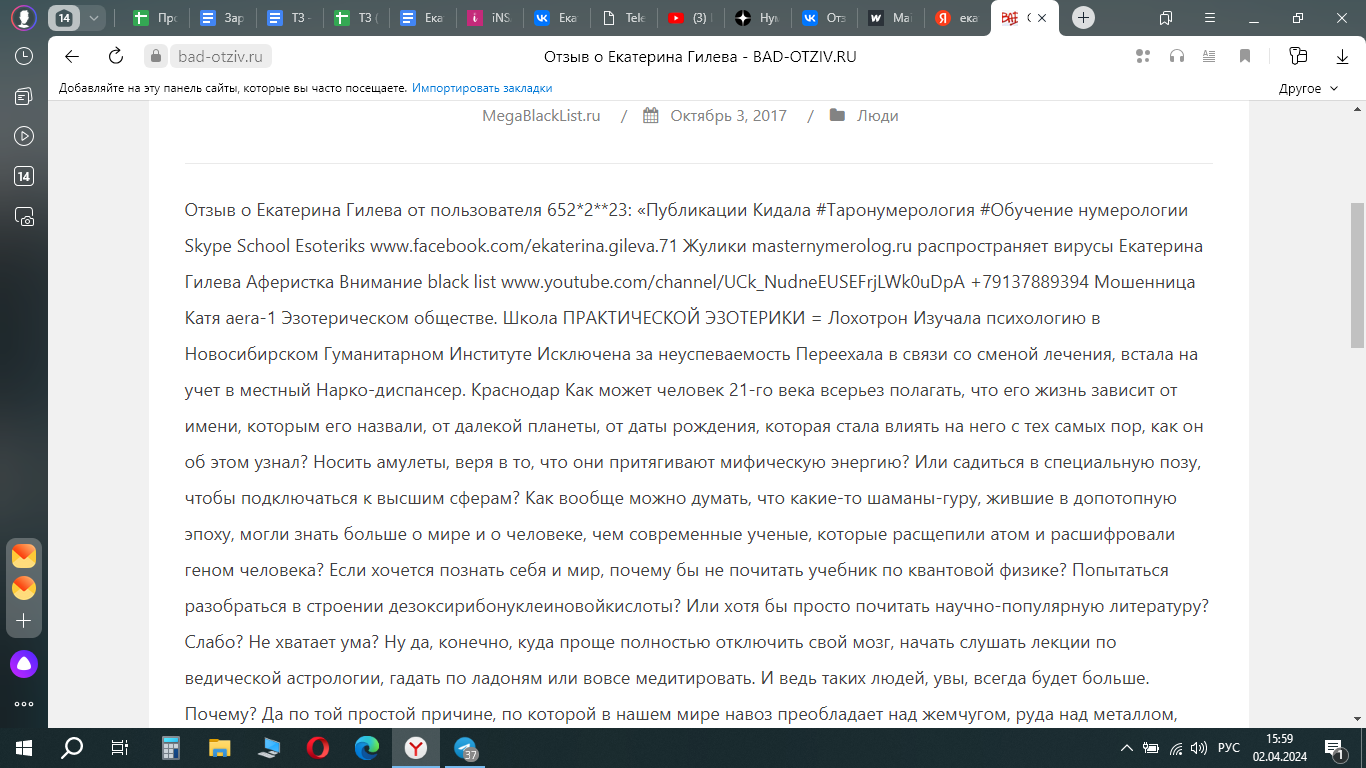Open the "Люди" category link
Viewport: 1366px width, 768px height.
point(878,115)
